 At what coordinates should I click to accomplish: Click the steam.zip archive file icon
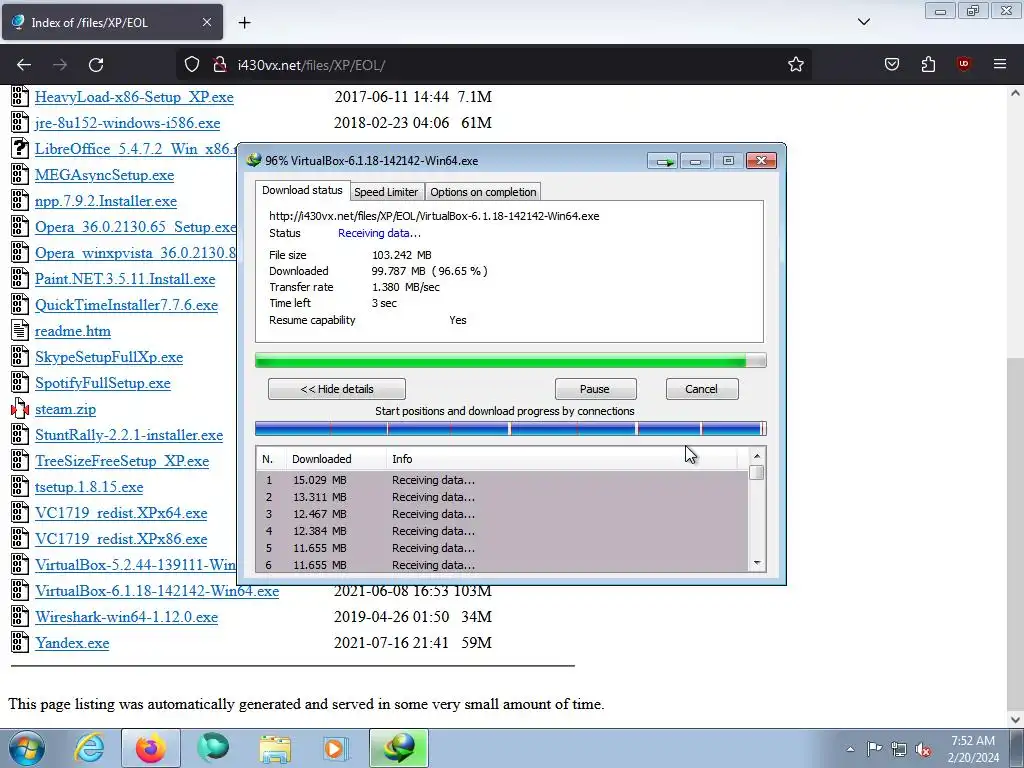click(20, 409)
